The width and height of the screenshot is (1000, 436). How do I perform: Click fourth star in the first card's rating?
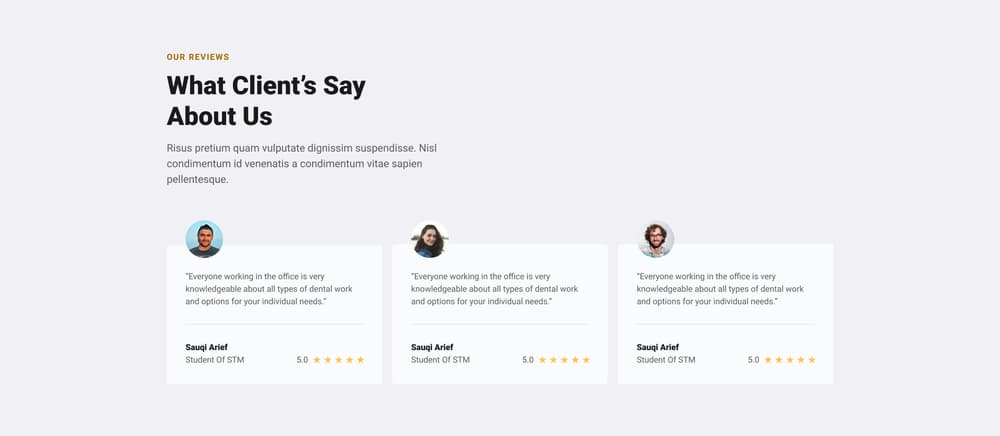349,360
